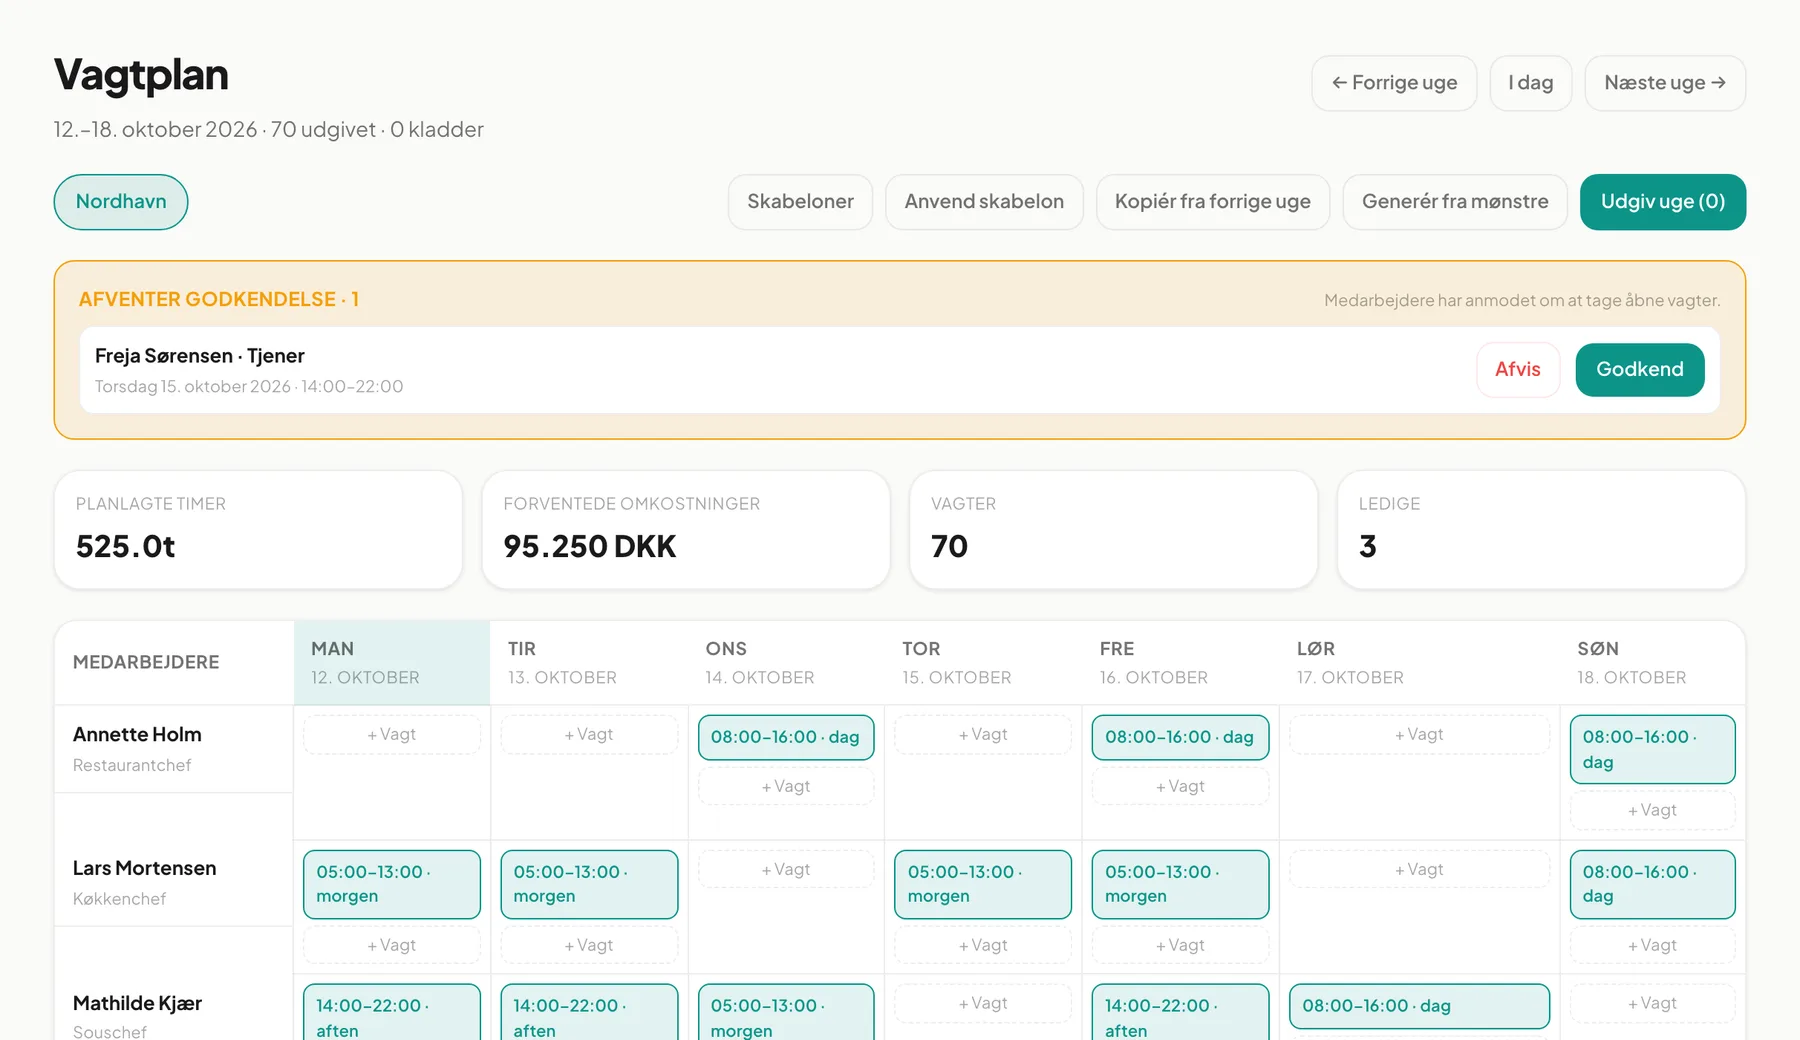This screenshot has height=1040, width=1800.
Task: Add shift for Annette Holm on Tuesday
Action: click(x=589, y=735)
